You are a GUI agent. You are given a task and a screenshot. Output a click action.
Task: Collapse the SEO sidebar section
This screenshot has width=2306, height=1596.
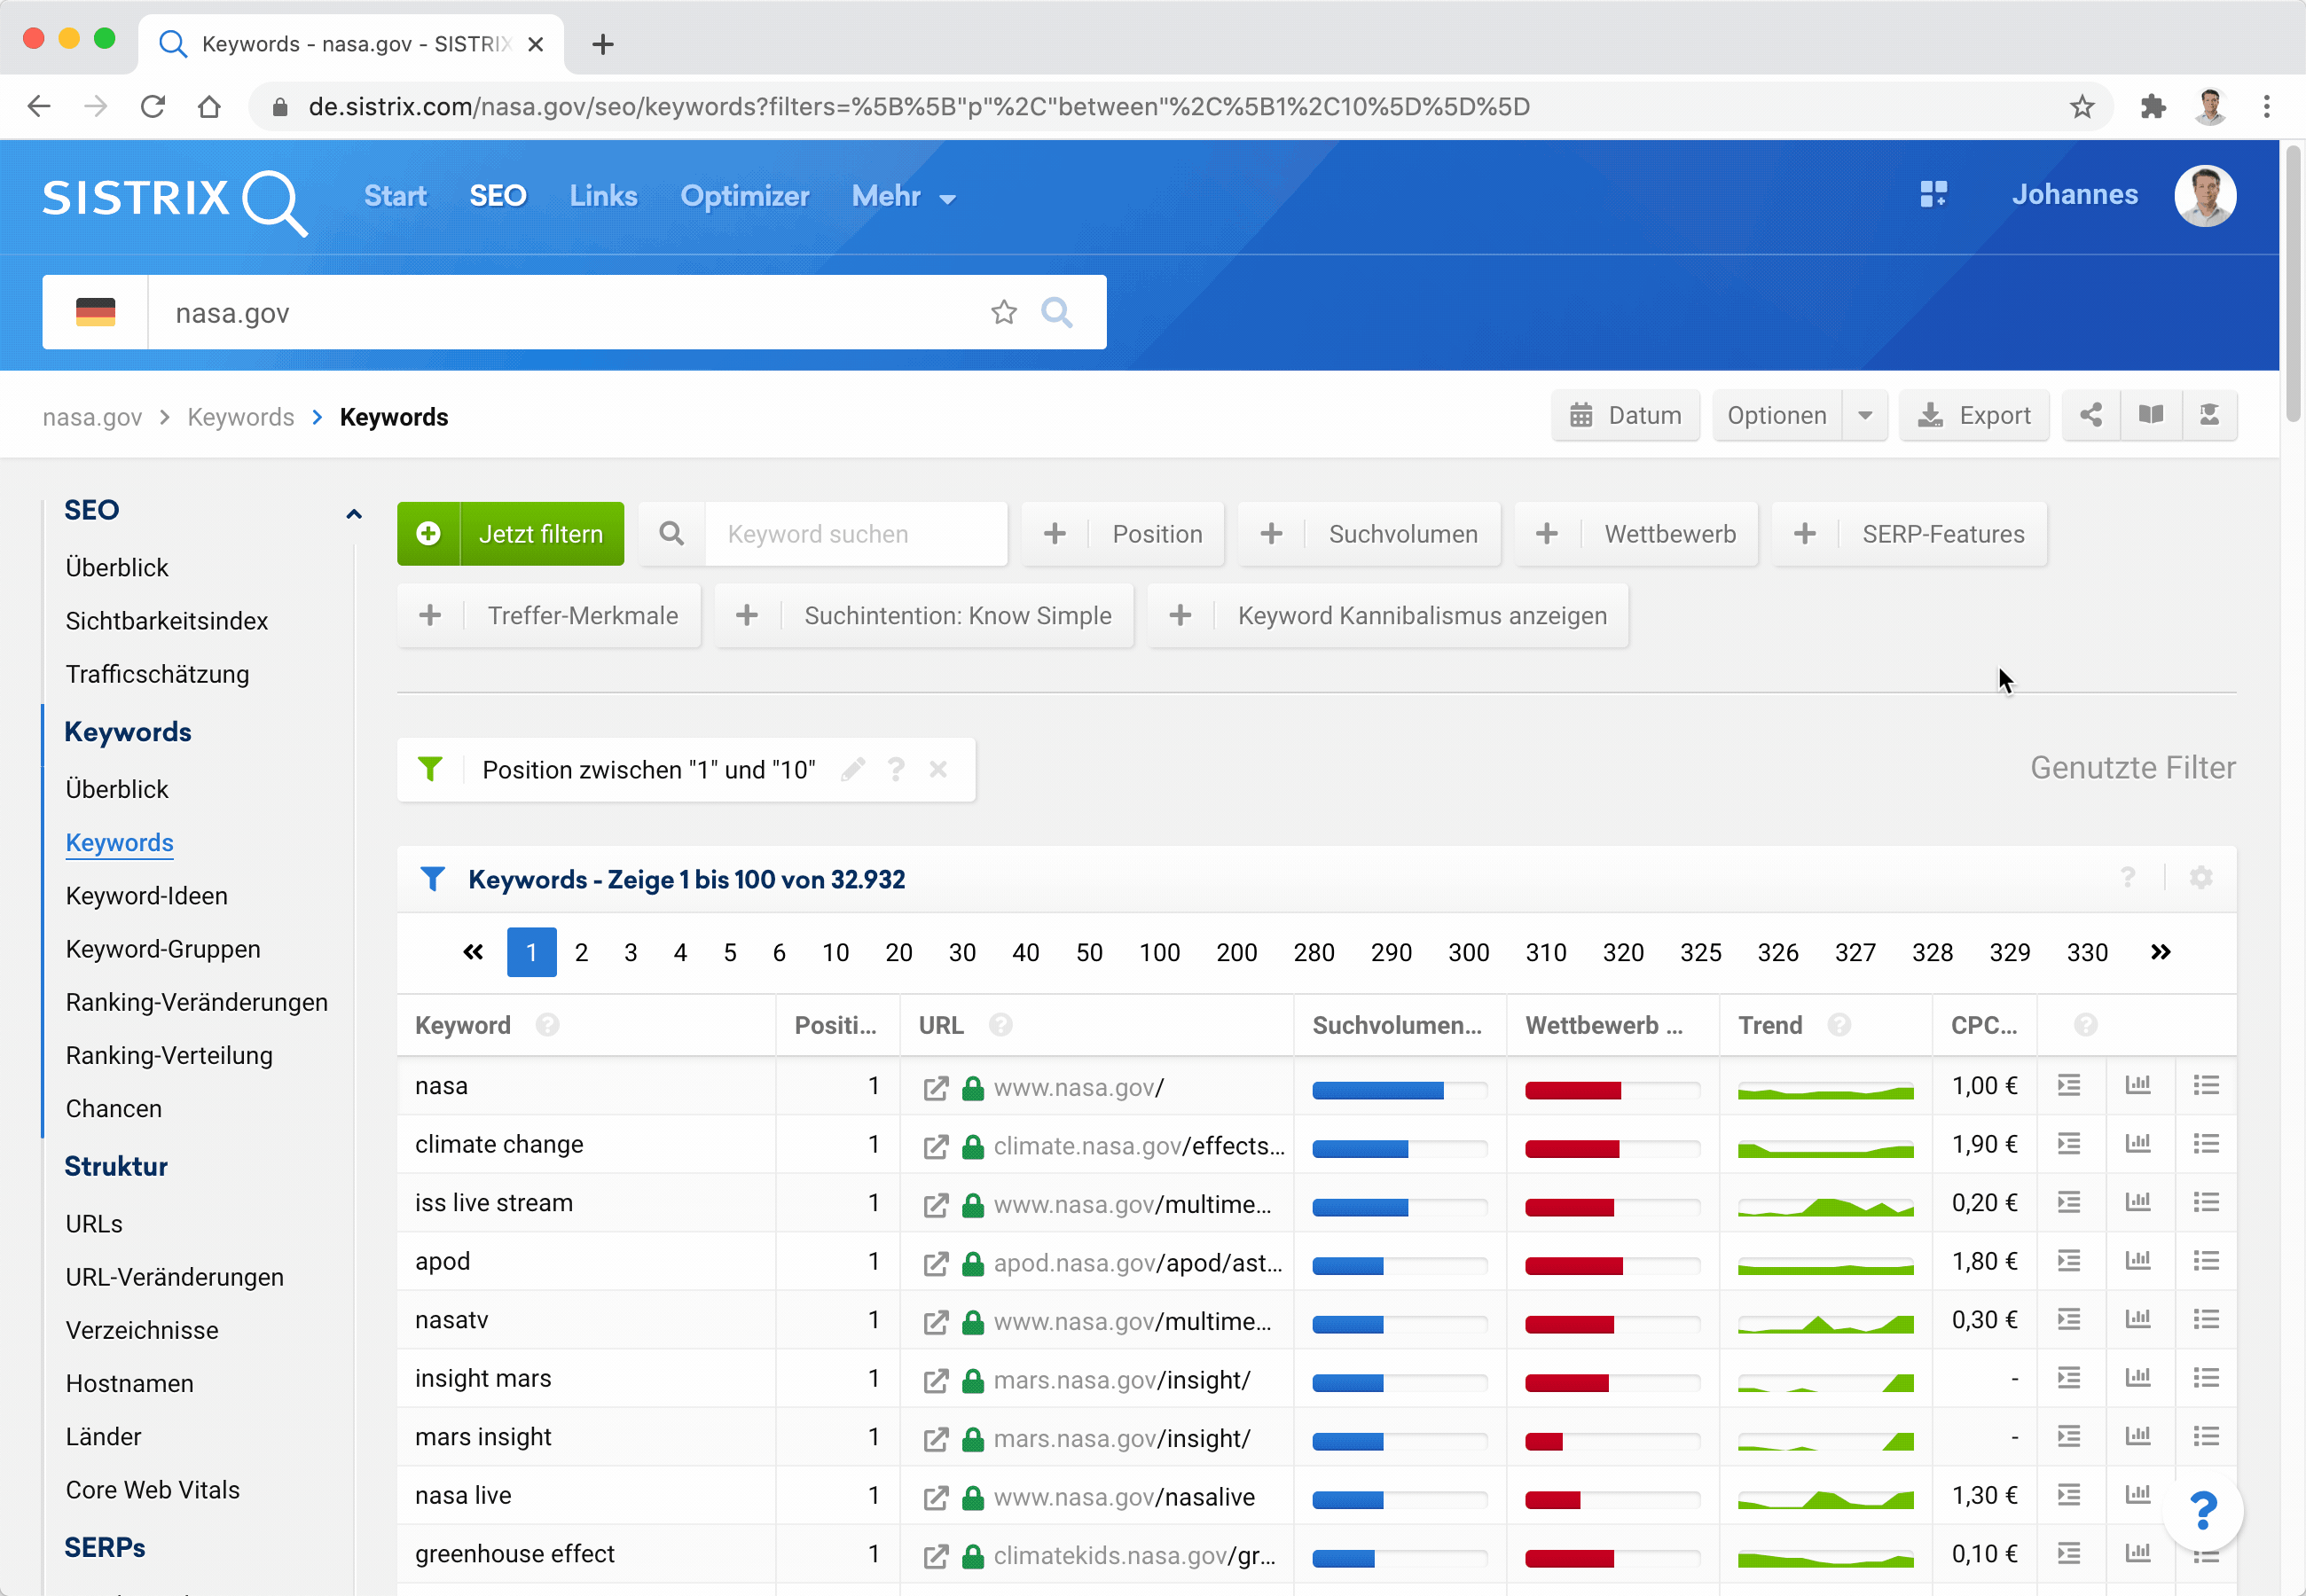(x=353, y=513)
